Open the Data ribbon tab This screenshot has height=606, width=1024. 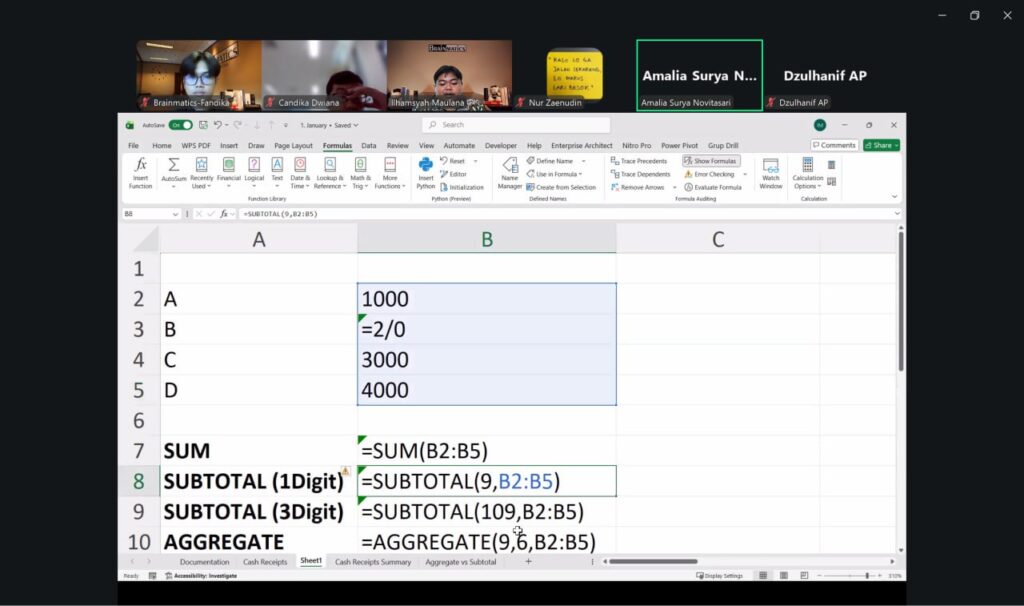(369, 145)
